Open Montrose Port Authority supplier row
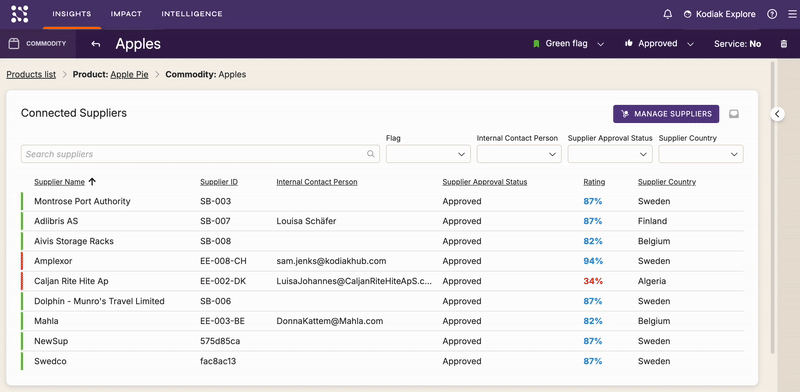Image resolution: width=800 pixels, height=392 pixels. [382, 201]
